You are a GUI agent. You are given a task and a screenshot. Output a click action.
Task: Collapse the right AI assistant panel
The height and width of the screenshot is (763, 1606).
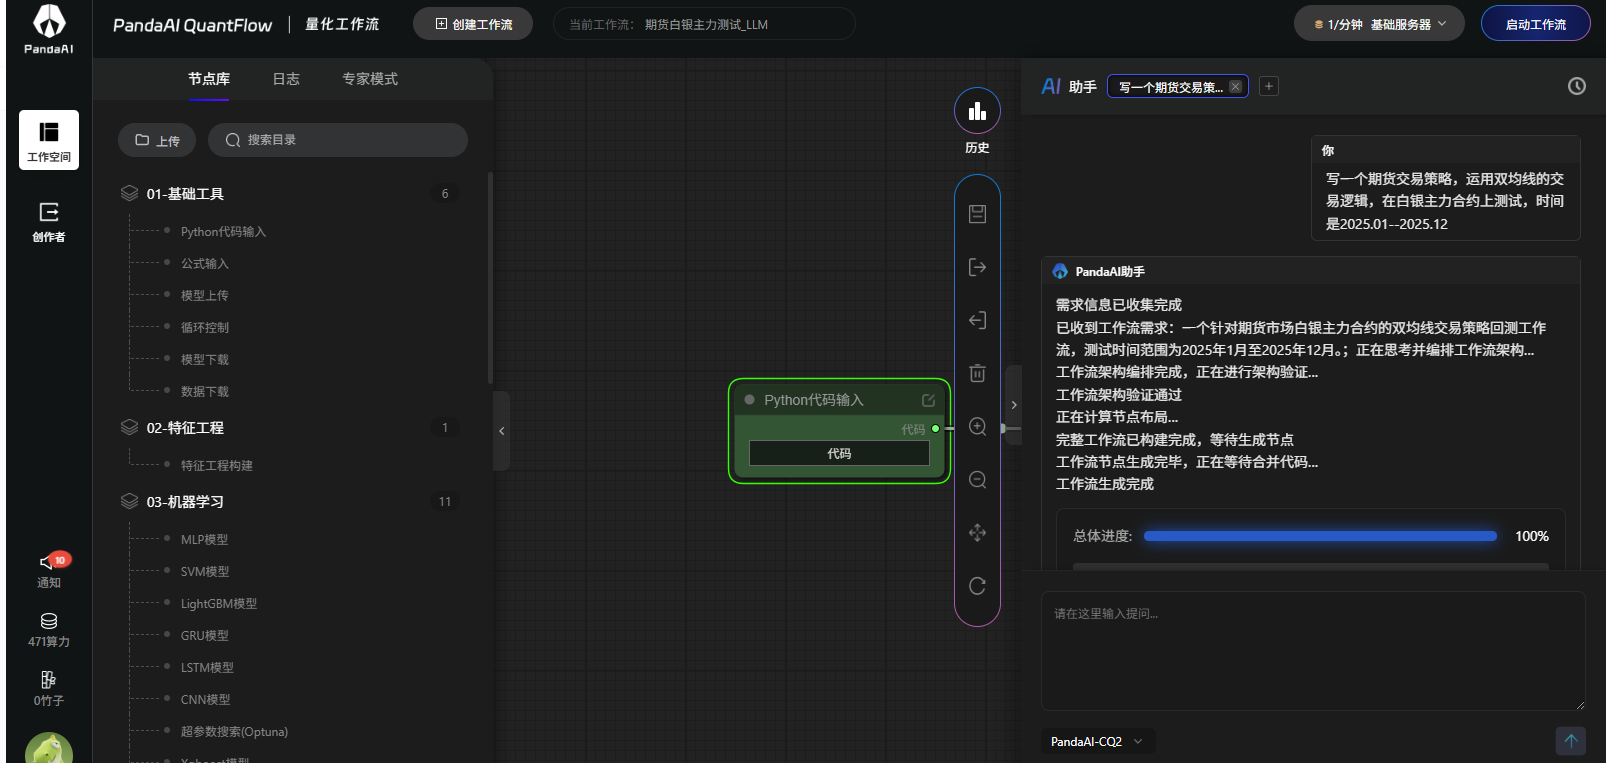[x=1014, y=405]
